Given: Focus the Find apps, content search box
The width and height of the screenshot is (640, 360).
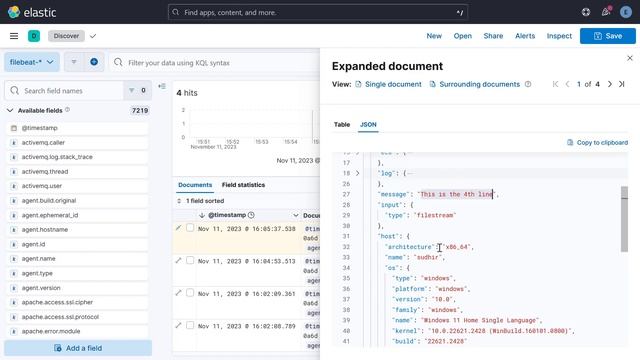Looking at the screenshot, I should click(x=318, y=12).
